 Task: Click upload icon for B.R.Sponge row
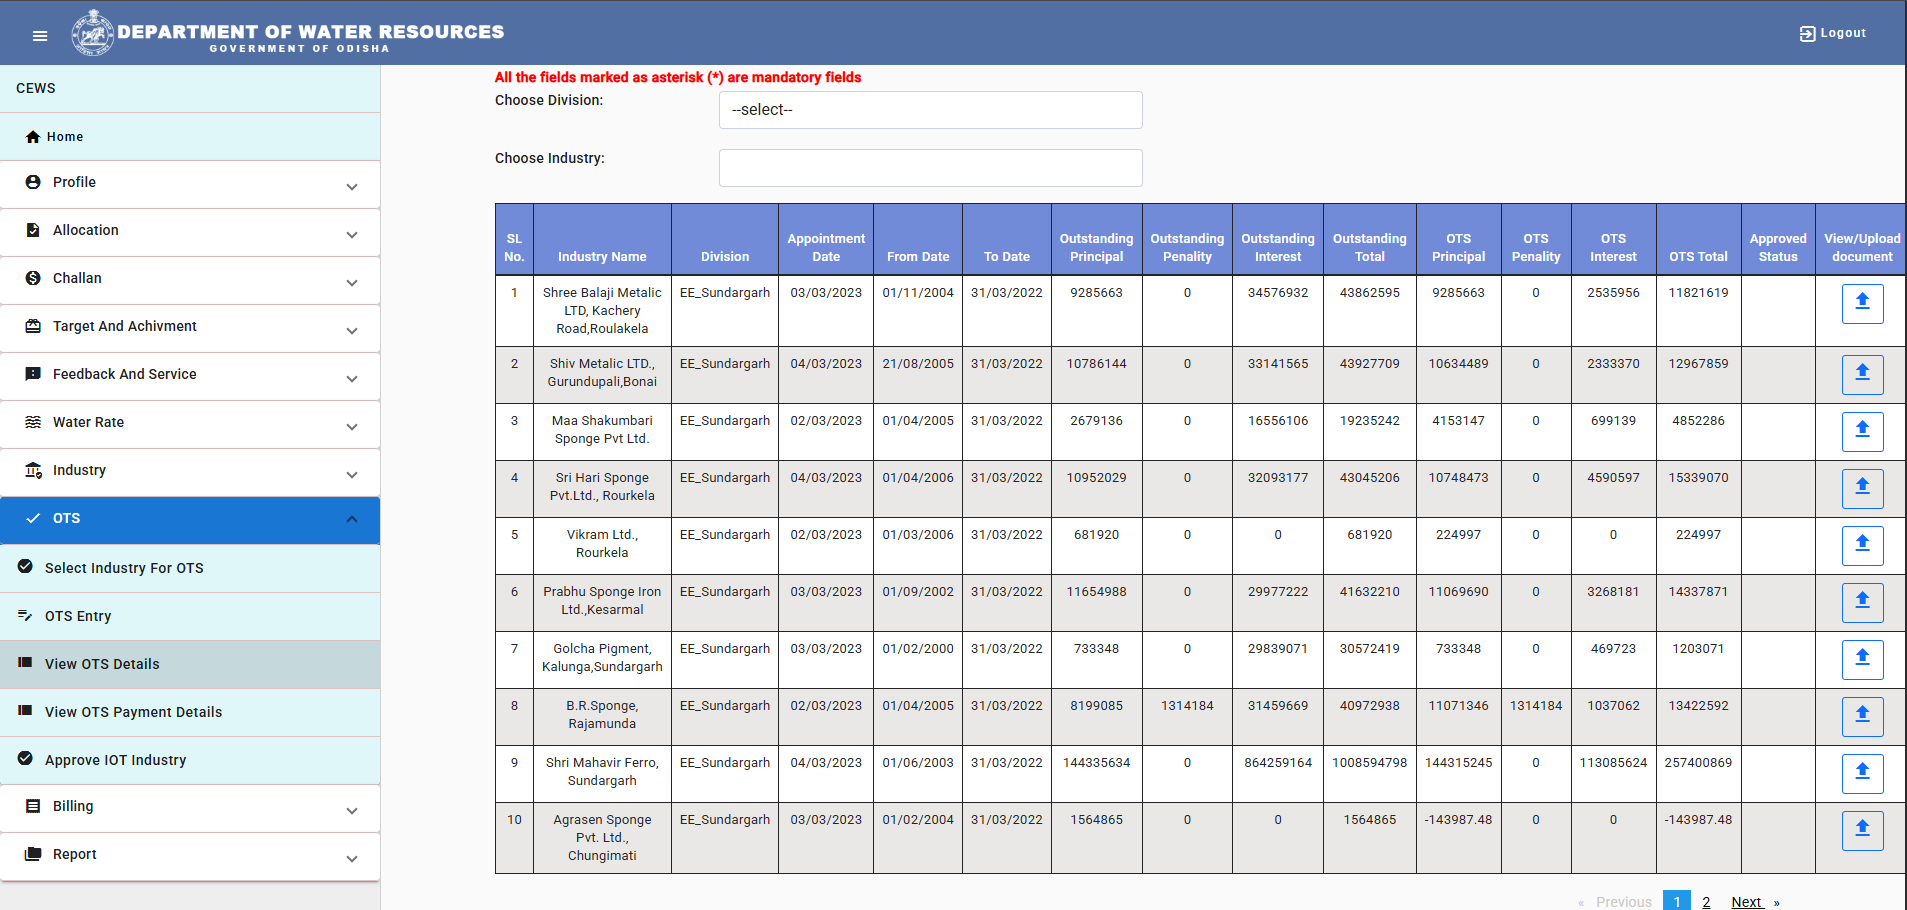pyautogui.click(x=1862, y=716)
